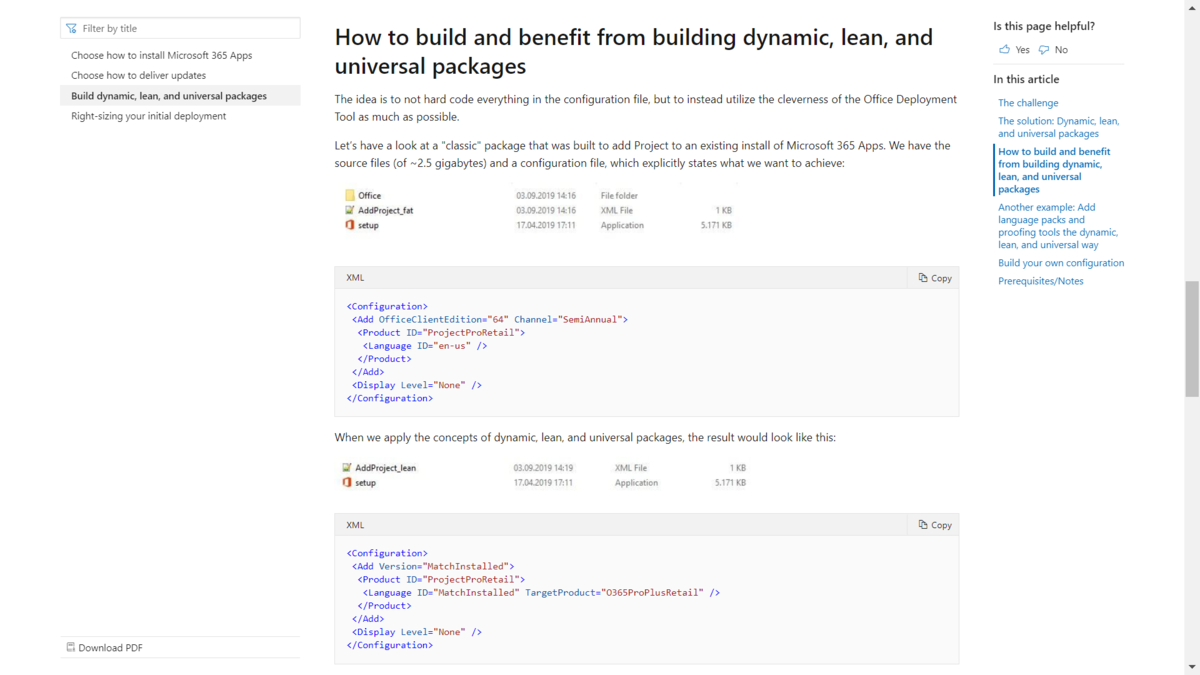Click the AddProject_fat XML file icon
Image resolution: width=1200 pixels, height=675 pixels.
click(x=350, y=210)
